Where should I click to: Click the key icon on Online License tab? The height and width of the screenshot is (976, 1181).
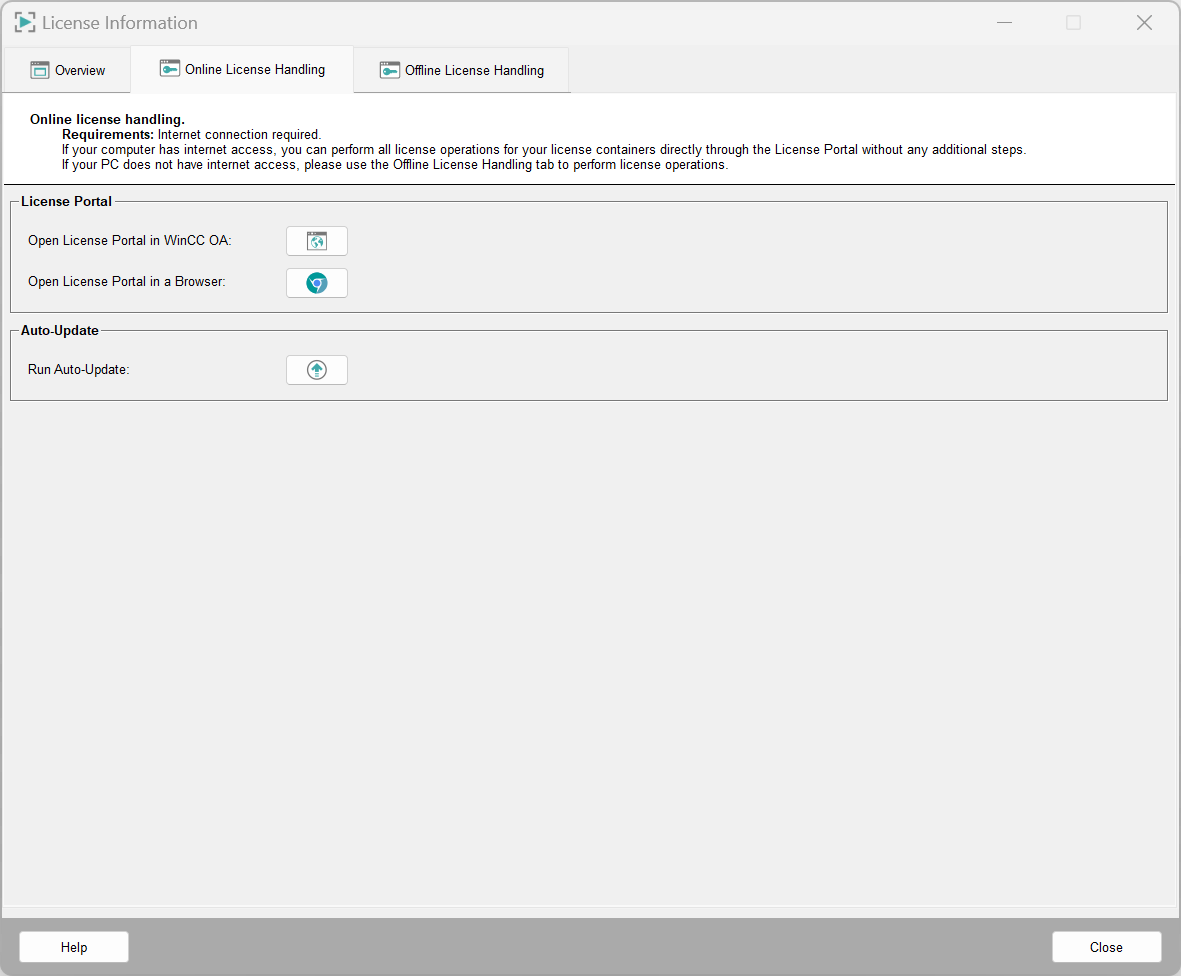coord(170,69)
